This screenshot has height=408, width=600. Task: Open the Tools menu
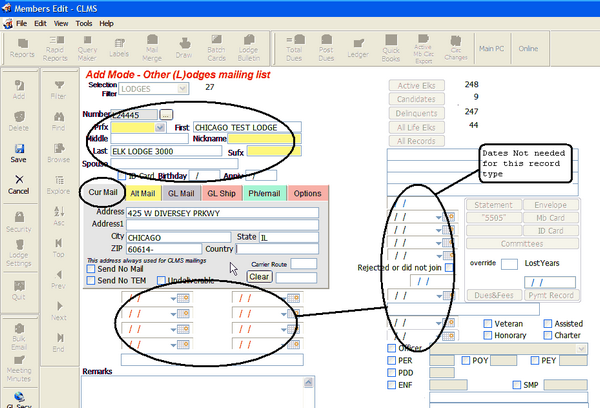pyautogui.click(x=83, y=22)
